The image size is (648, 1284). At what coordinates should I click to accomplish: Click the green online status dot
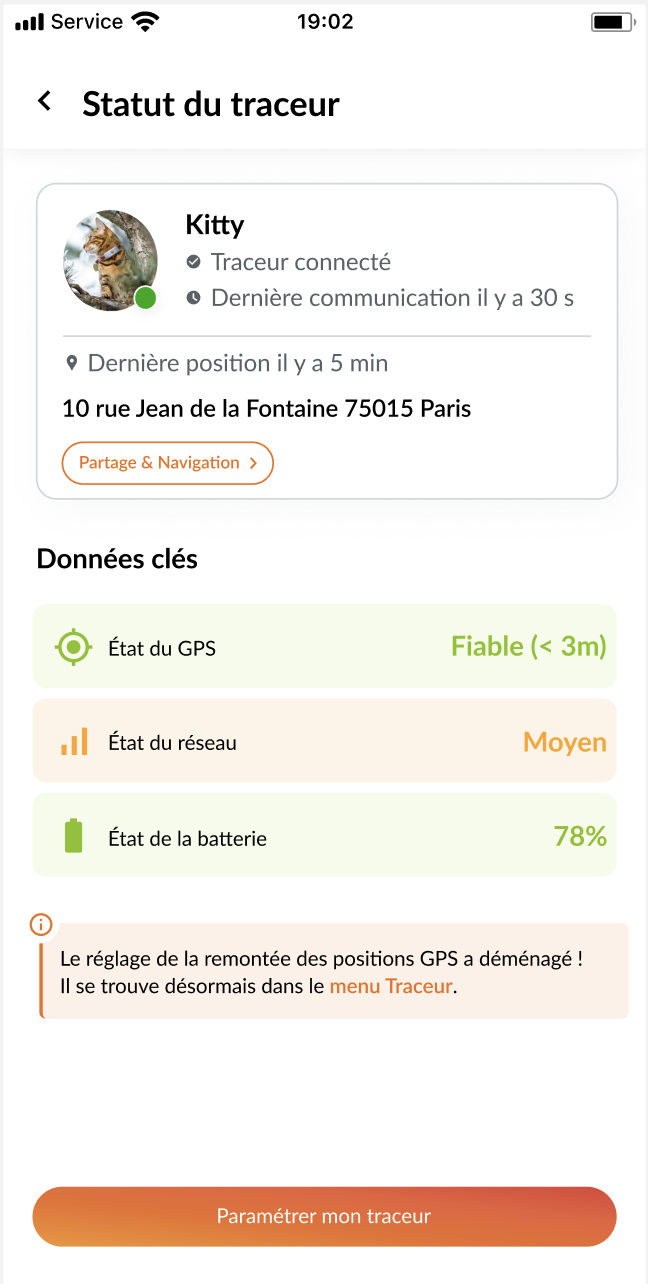coord(146,297)
